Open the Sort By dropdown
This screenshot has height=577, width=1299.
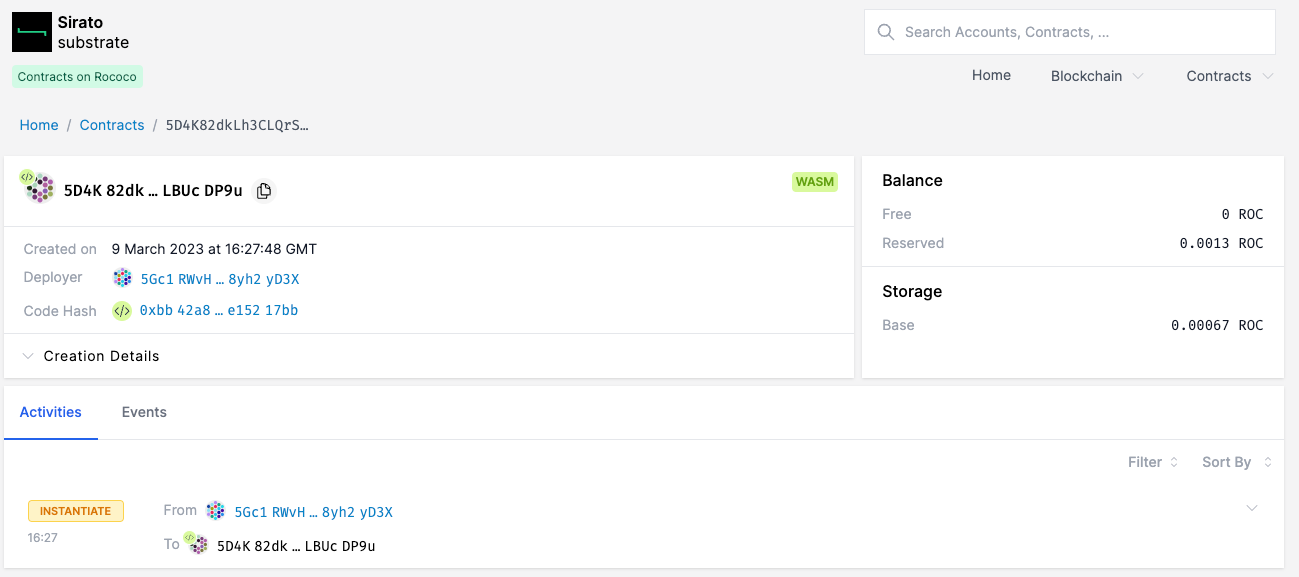tap(1236, 462)
